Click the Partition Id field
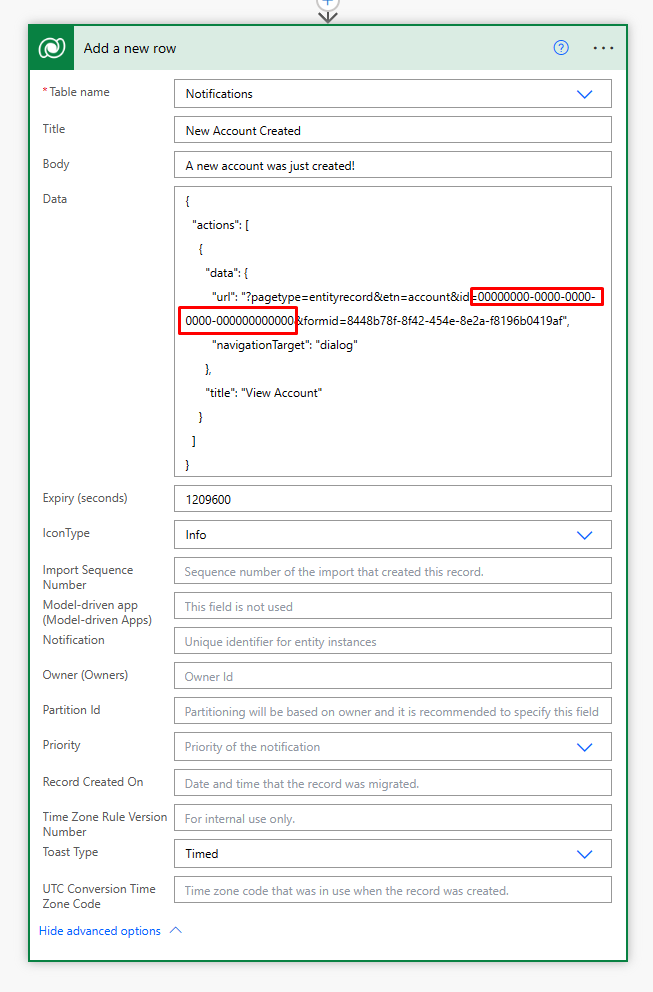 (393, 711)
